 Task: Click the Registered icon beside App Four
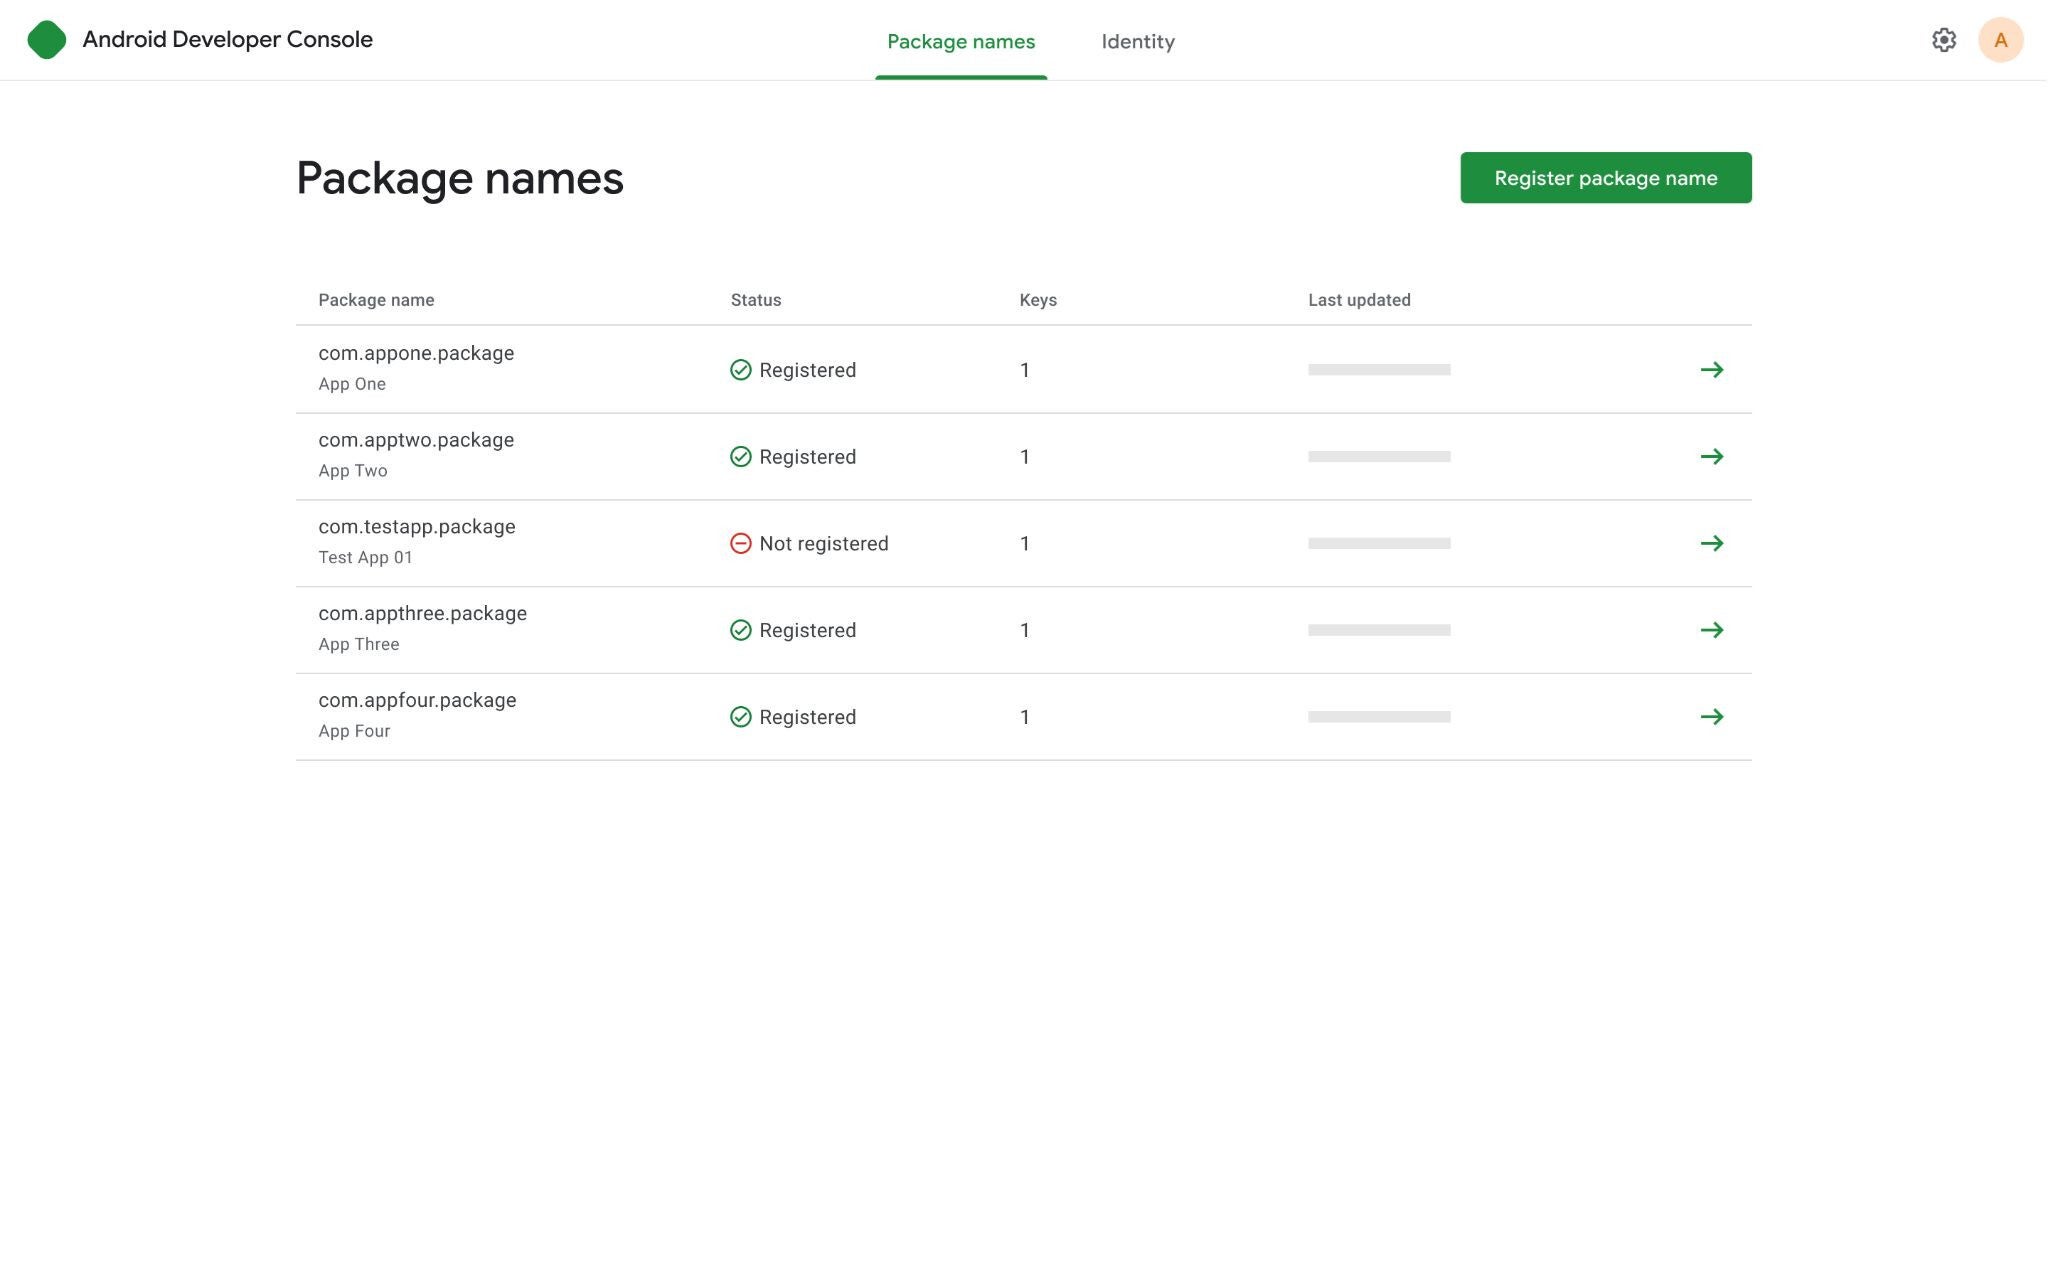pos(741,716)
